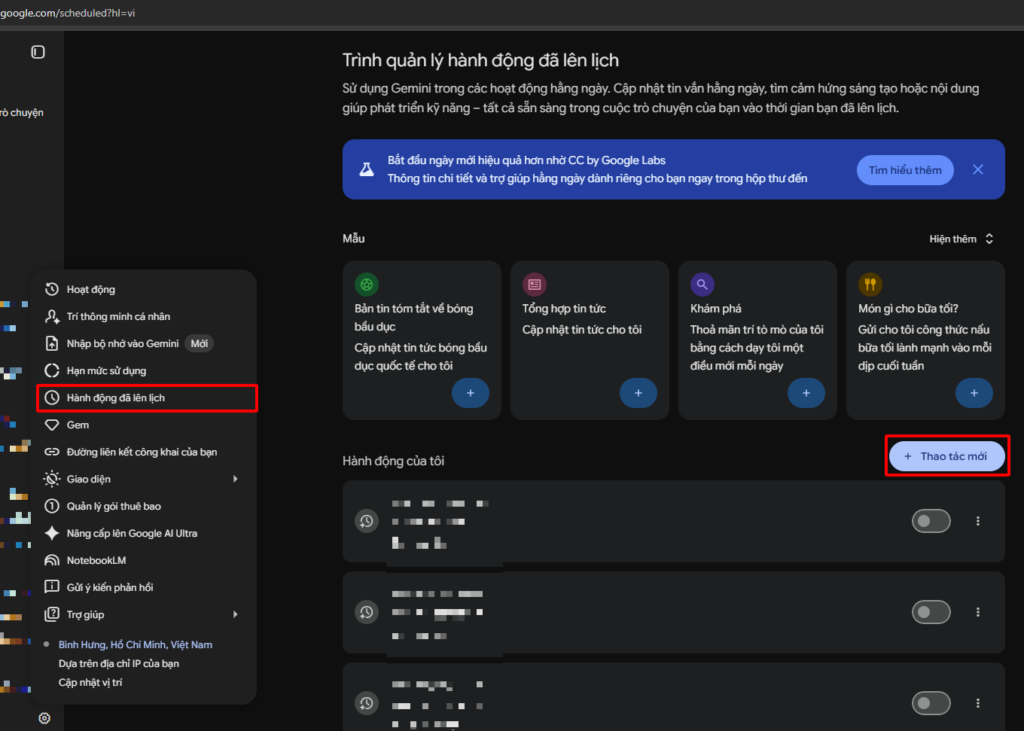Expand templates with Hiện thêm
The width and height of the screenshot is (1024, 731).
pos(961,239)
